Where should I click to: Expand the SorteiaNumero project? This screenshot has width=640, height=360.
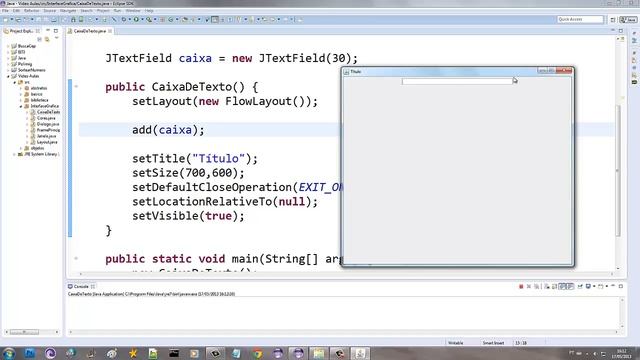coord(8,70)
